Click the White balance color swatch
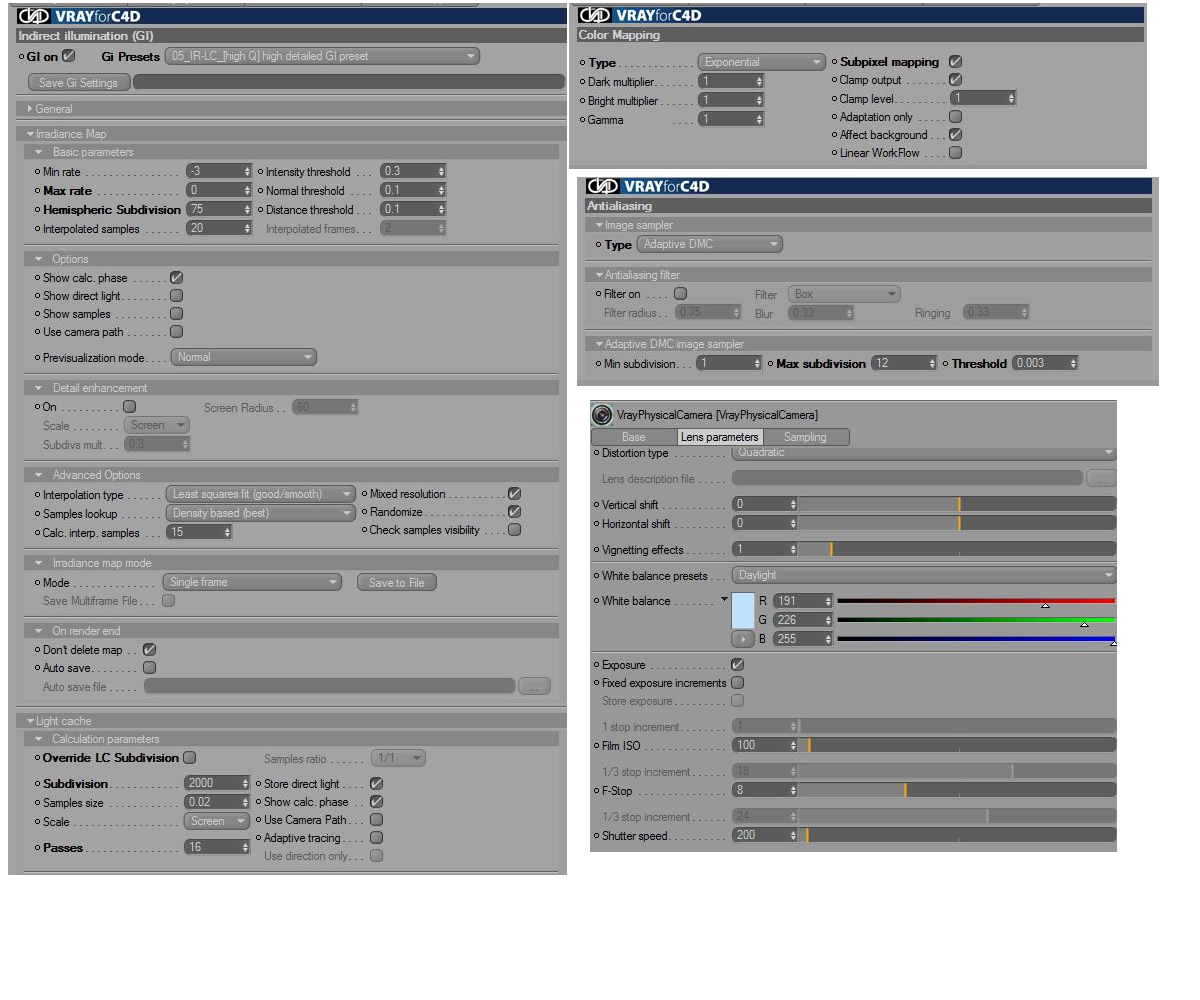 pos(742,611)
